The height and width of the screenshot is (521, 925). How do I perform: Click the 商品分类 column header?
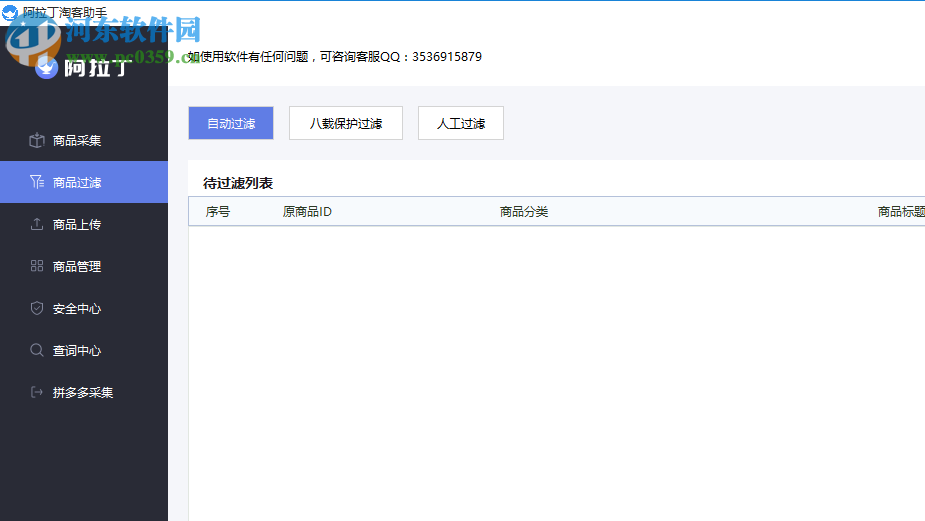coord(524,211)
